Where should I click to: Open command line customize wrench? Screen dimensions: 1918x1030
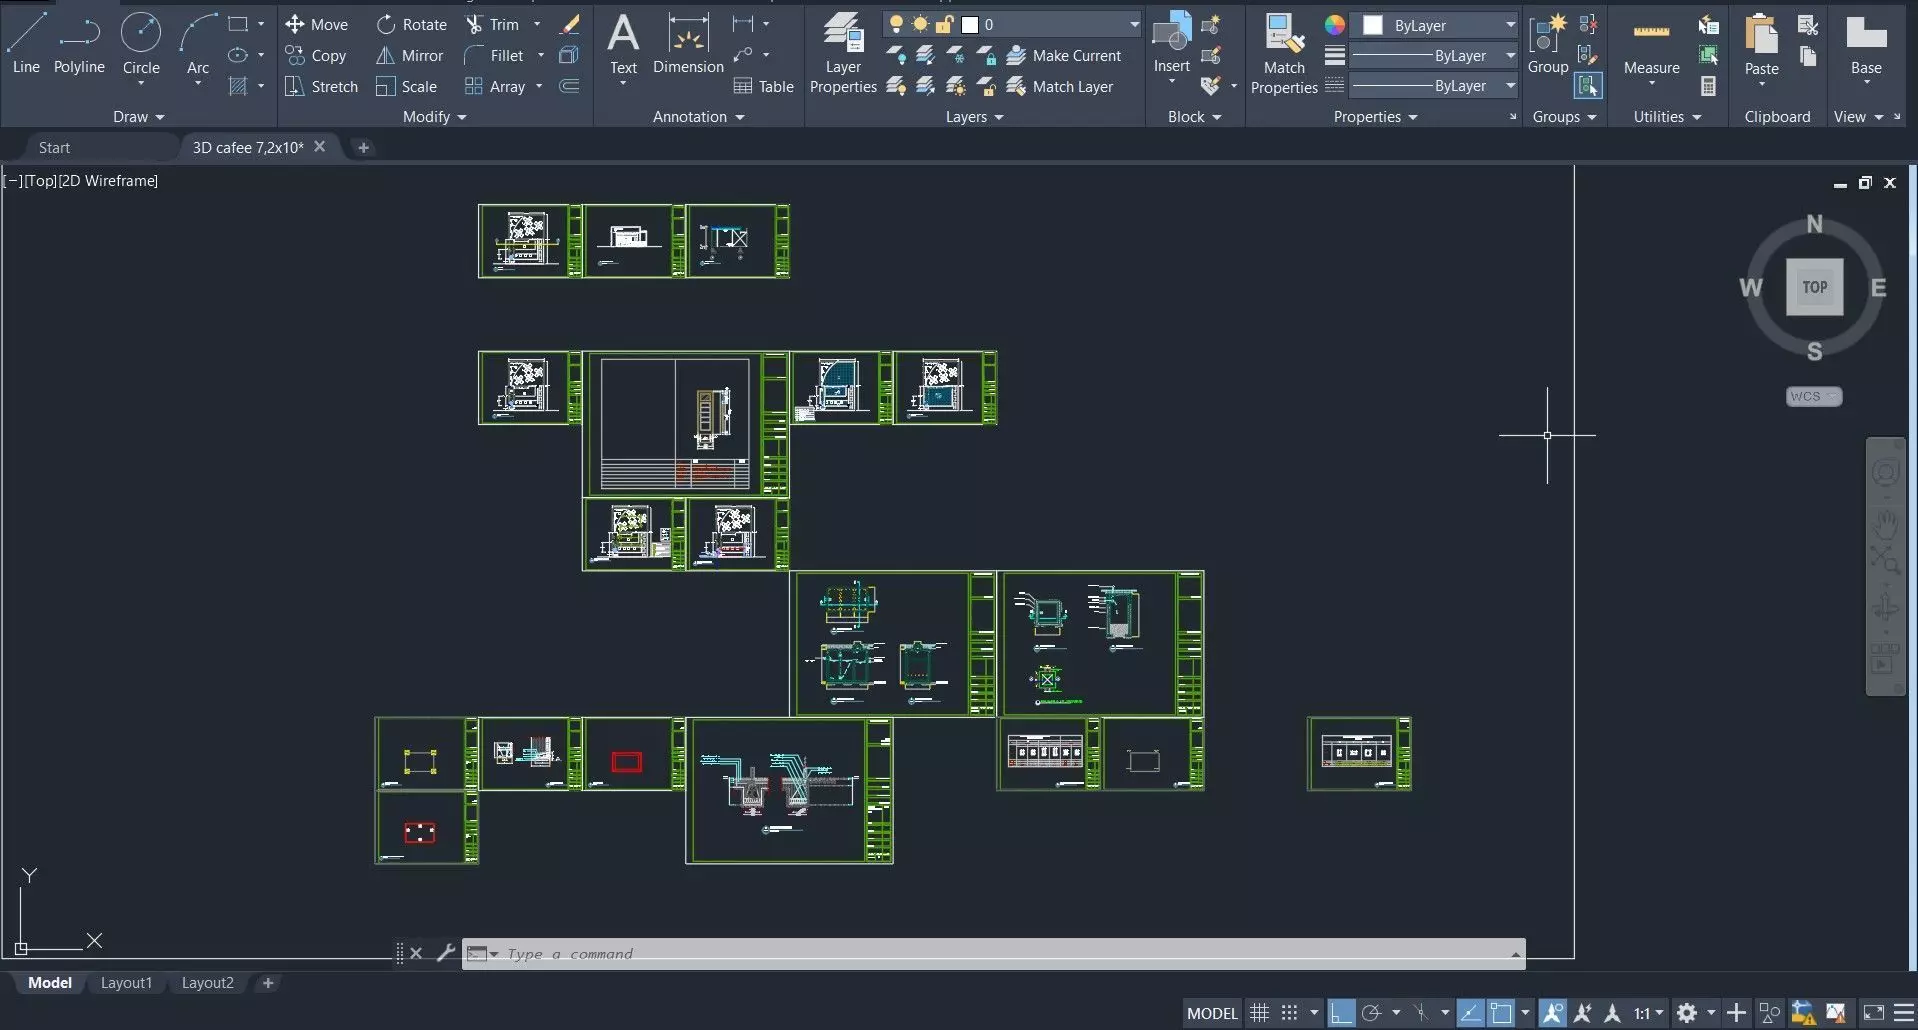[446, 953]
